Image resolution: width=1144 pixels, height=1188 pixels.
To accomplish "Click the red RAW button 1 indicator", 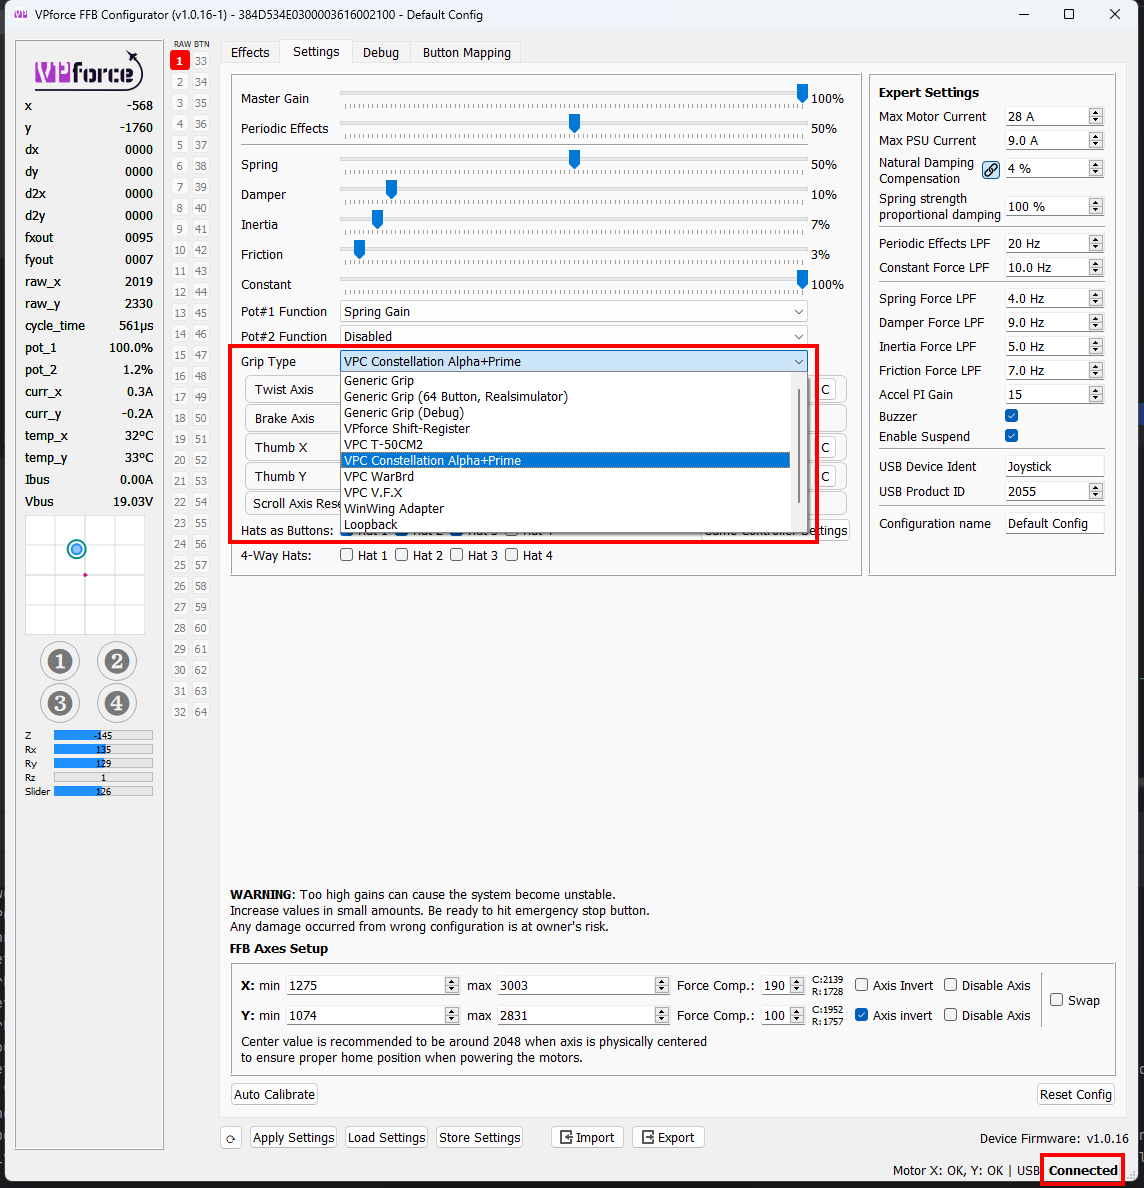I will tap(180, 61).
